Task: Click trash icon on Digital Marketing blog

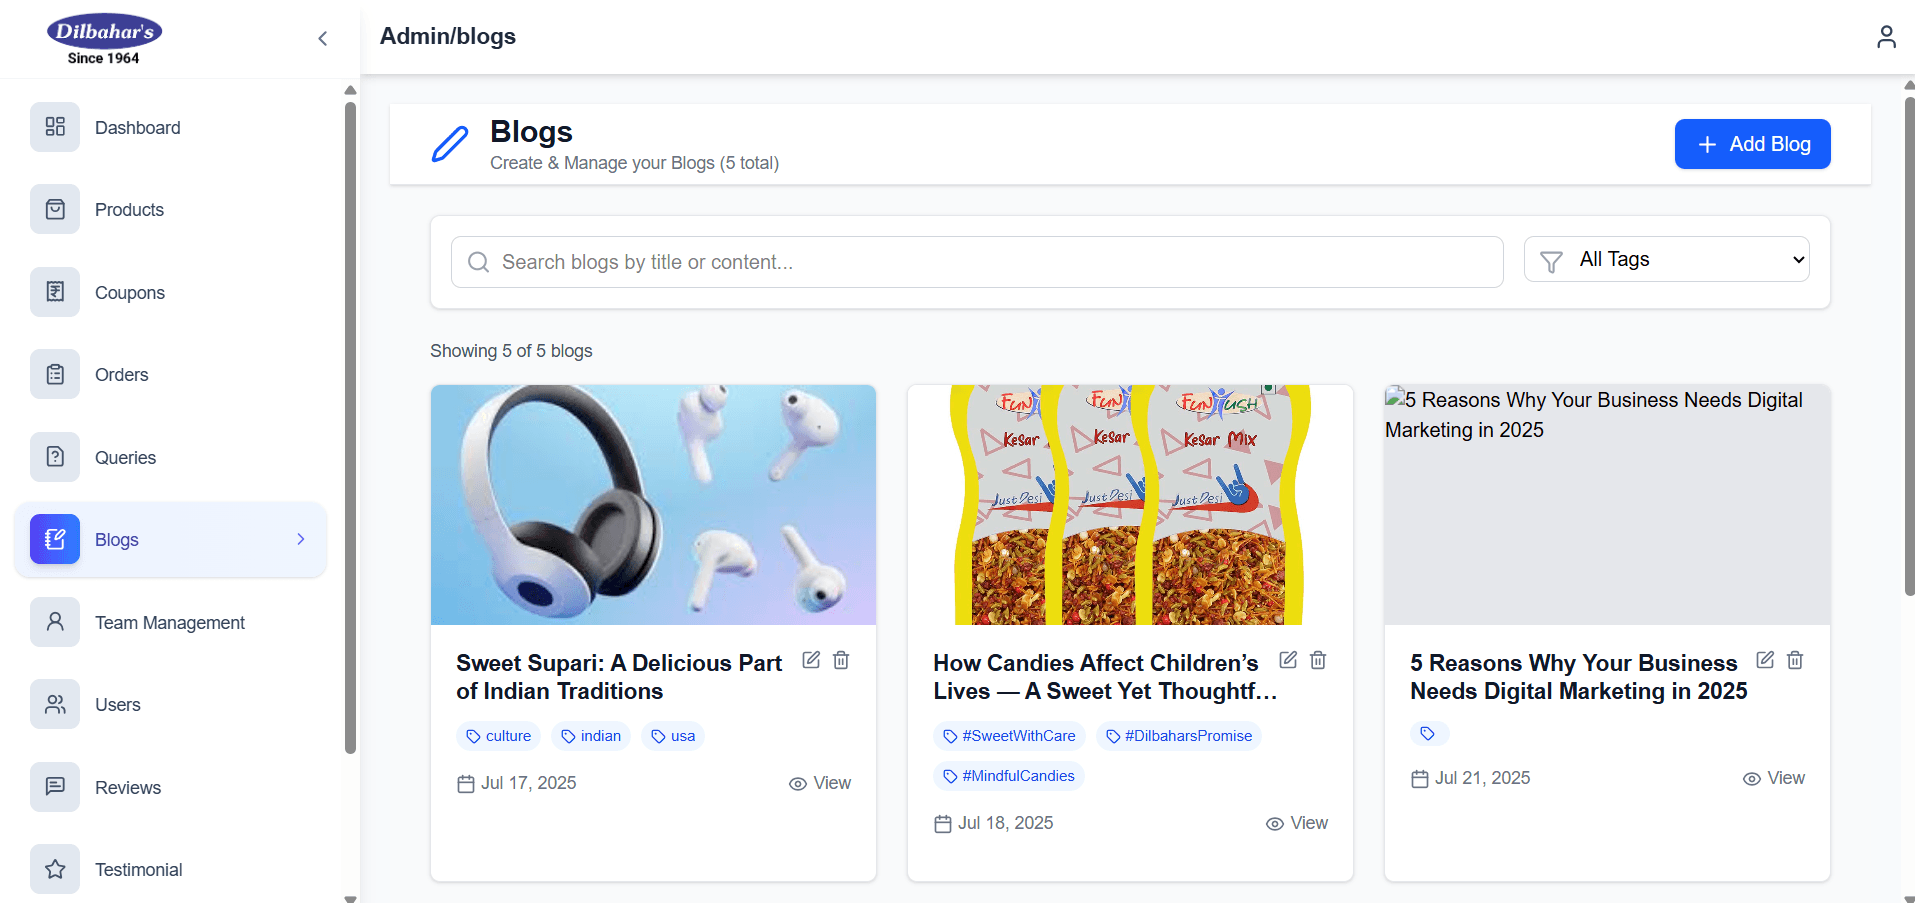Action: click(1795, 660)
